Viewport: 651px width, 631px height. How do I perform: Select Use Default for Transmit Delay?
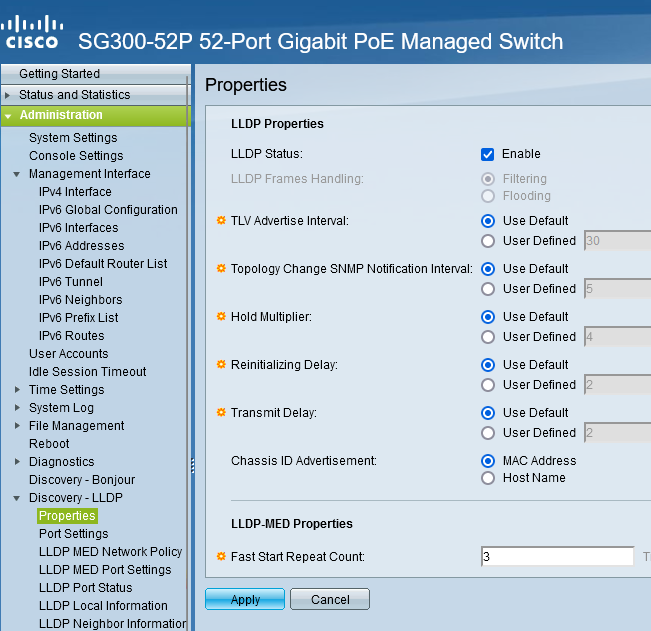tap(488, 413)
